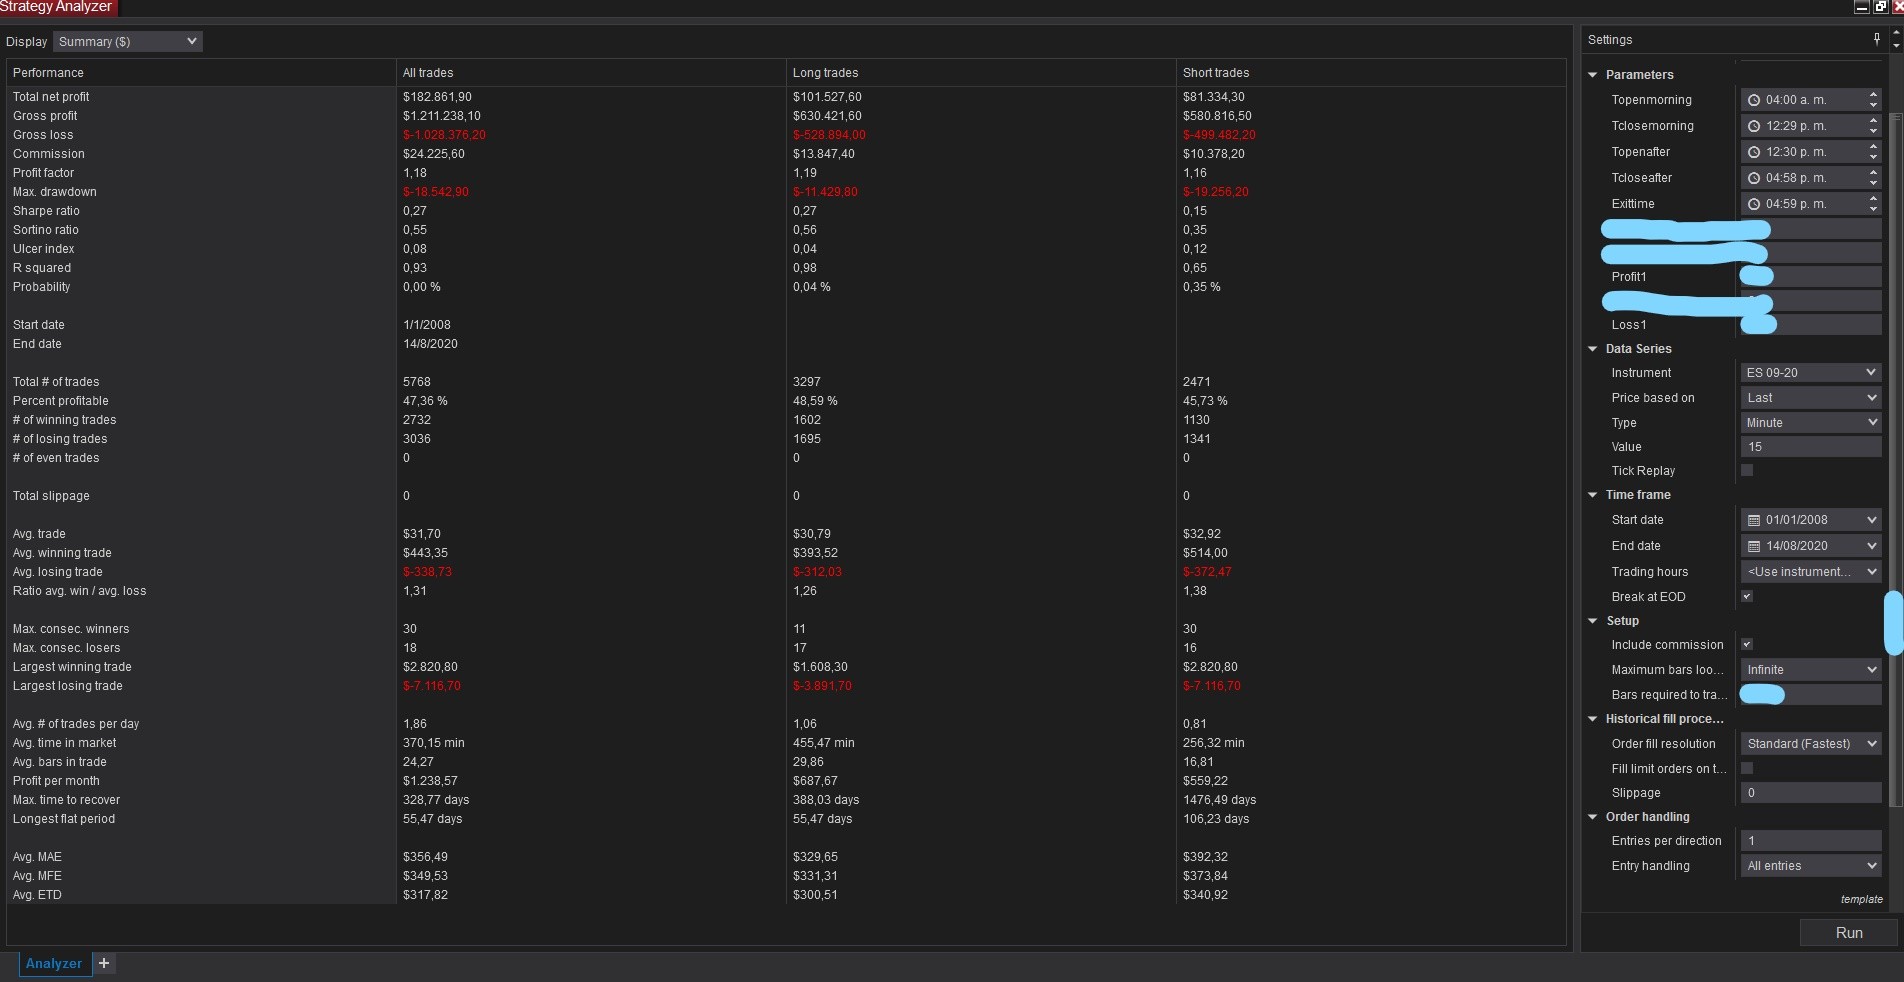This screenshot has height=982, width=1904.
Task: Switch to the Analyzer tab
Action: pos(54,963)
